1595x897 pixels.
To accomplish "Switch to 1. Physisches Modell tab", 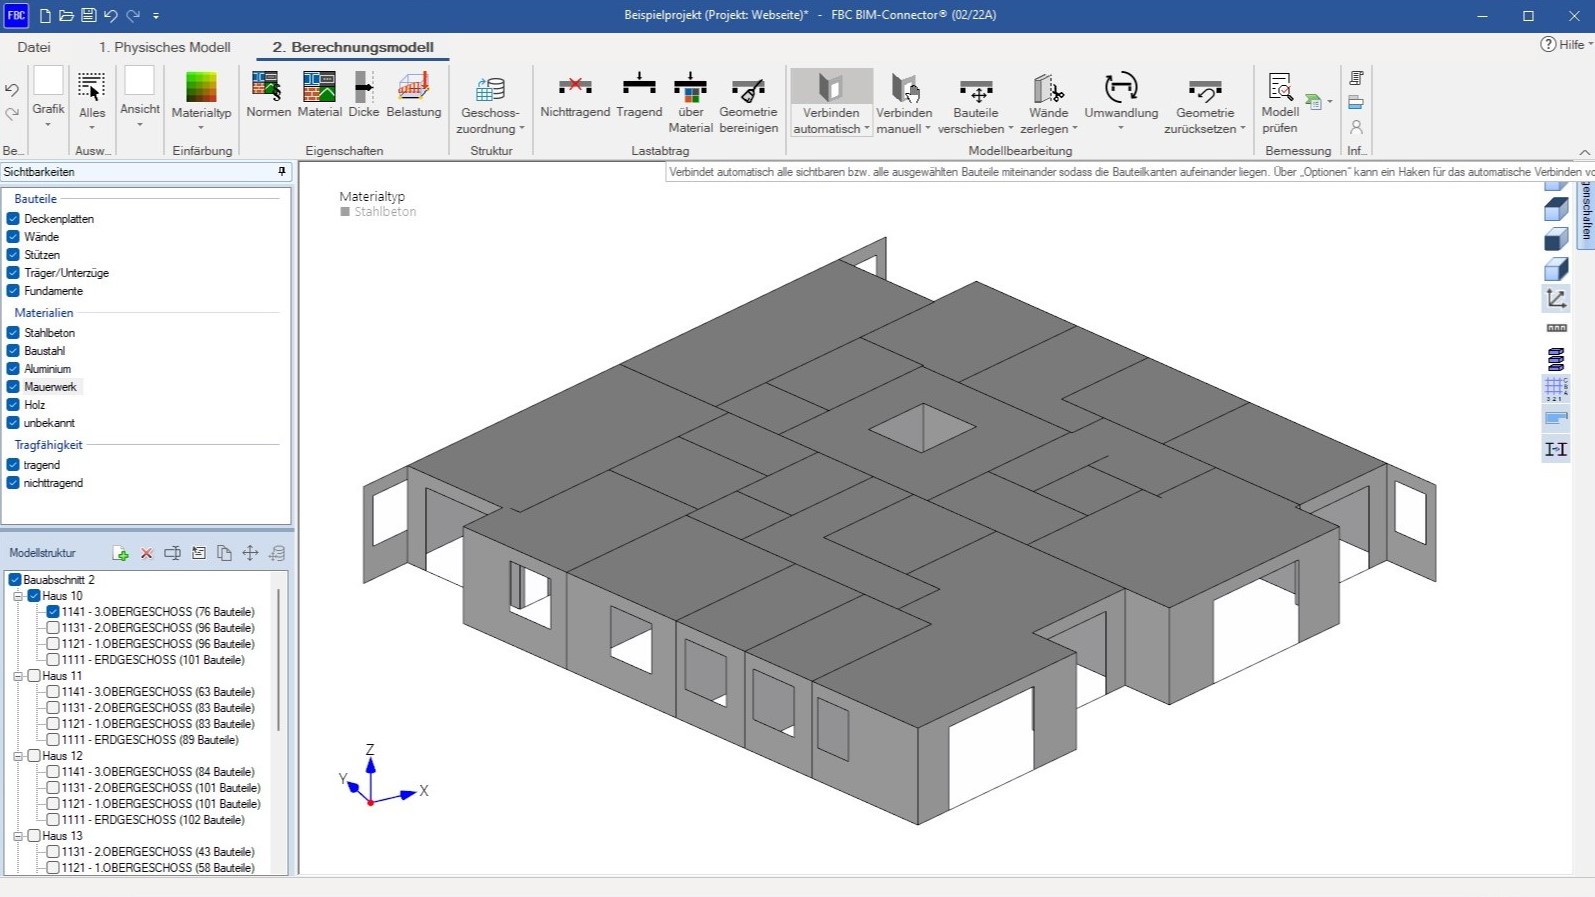I will (x=164, y=47).
